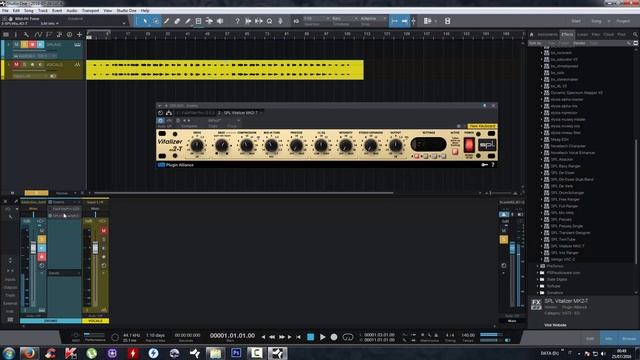Adjust the blue mixer channel fader
Screen dimensions: 640x360
33,248
